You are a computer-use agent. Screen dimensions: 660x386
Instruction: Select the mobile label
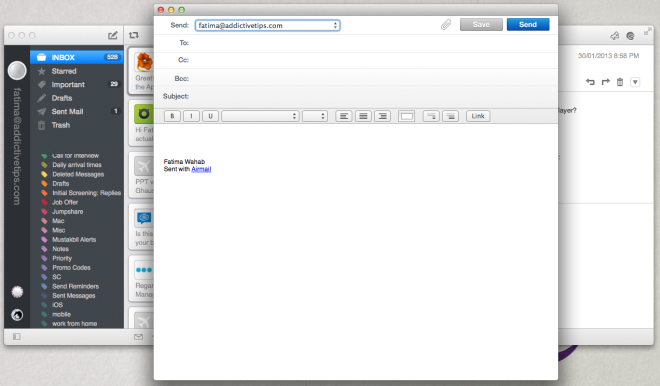click(61, 314)
